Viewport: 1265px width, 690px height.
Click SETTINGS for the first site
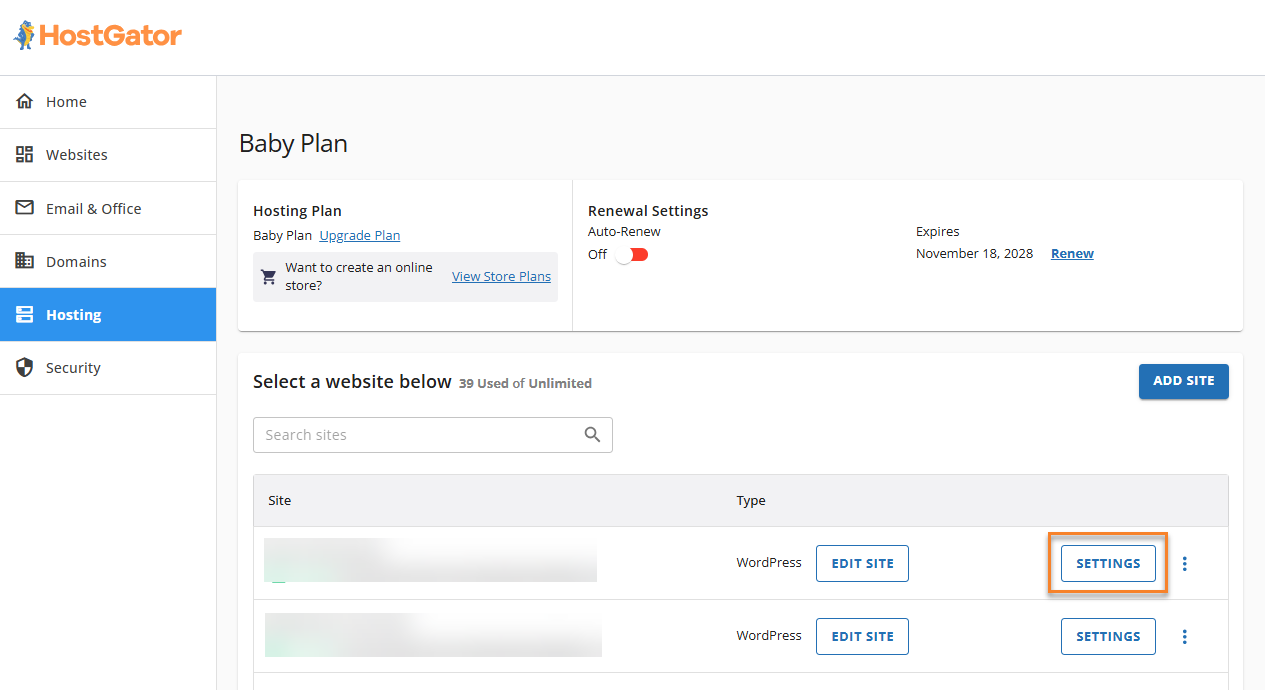[1108, 564]
